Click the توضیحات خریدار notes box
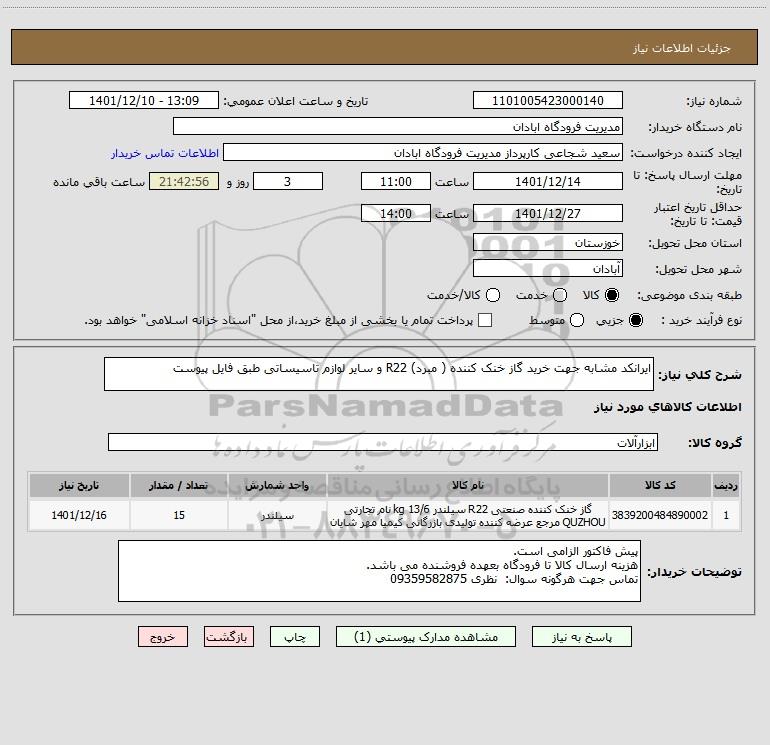 pyautogui.click(x=379, y=571)
